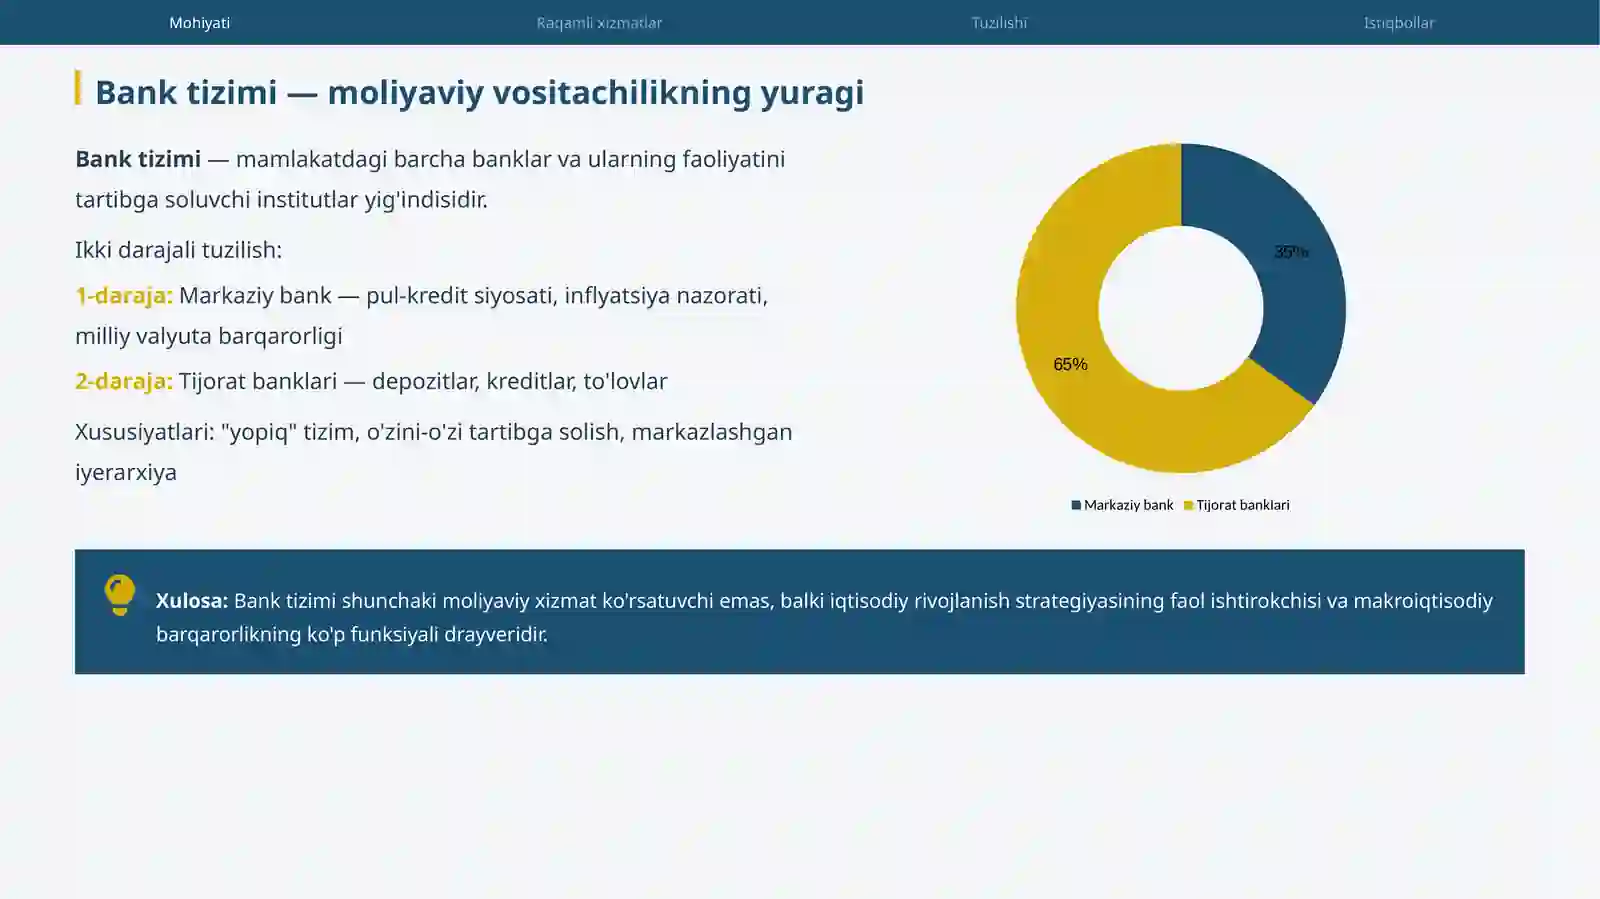Click the Xususiyatlari paragraph
Screen dimensions: 1600x899
pyautogui.click(x=434, y=452)
